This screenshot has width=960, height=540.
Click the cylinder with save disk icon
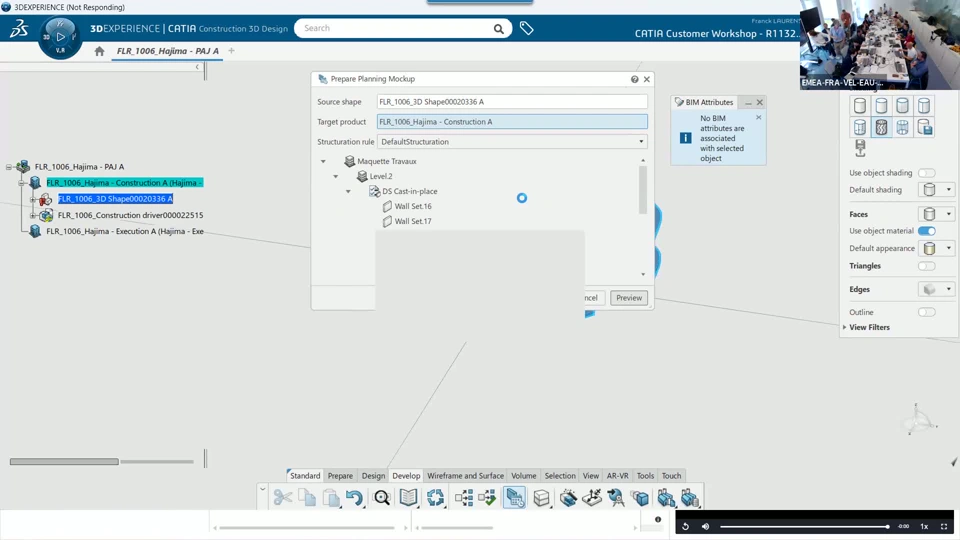tap(924, 127)
